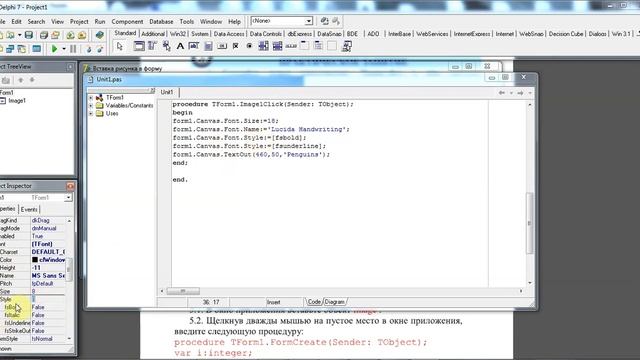Open the Search menu
The width and height of the screenshot is (640, 360).
(x=36, y=21)
